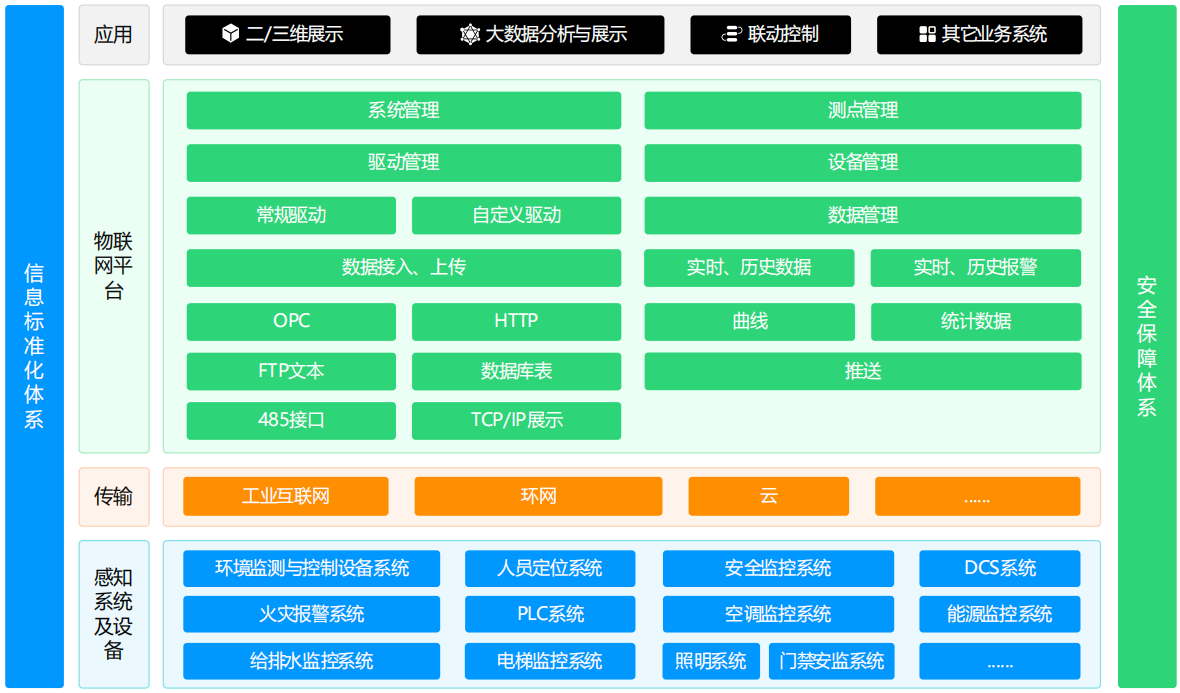
Task: Click the cube icon beside 二/三维展示
Action: coord(230,34)
